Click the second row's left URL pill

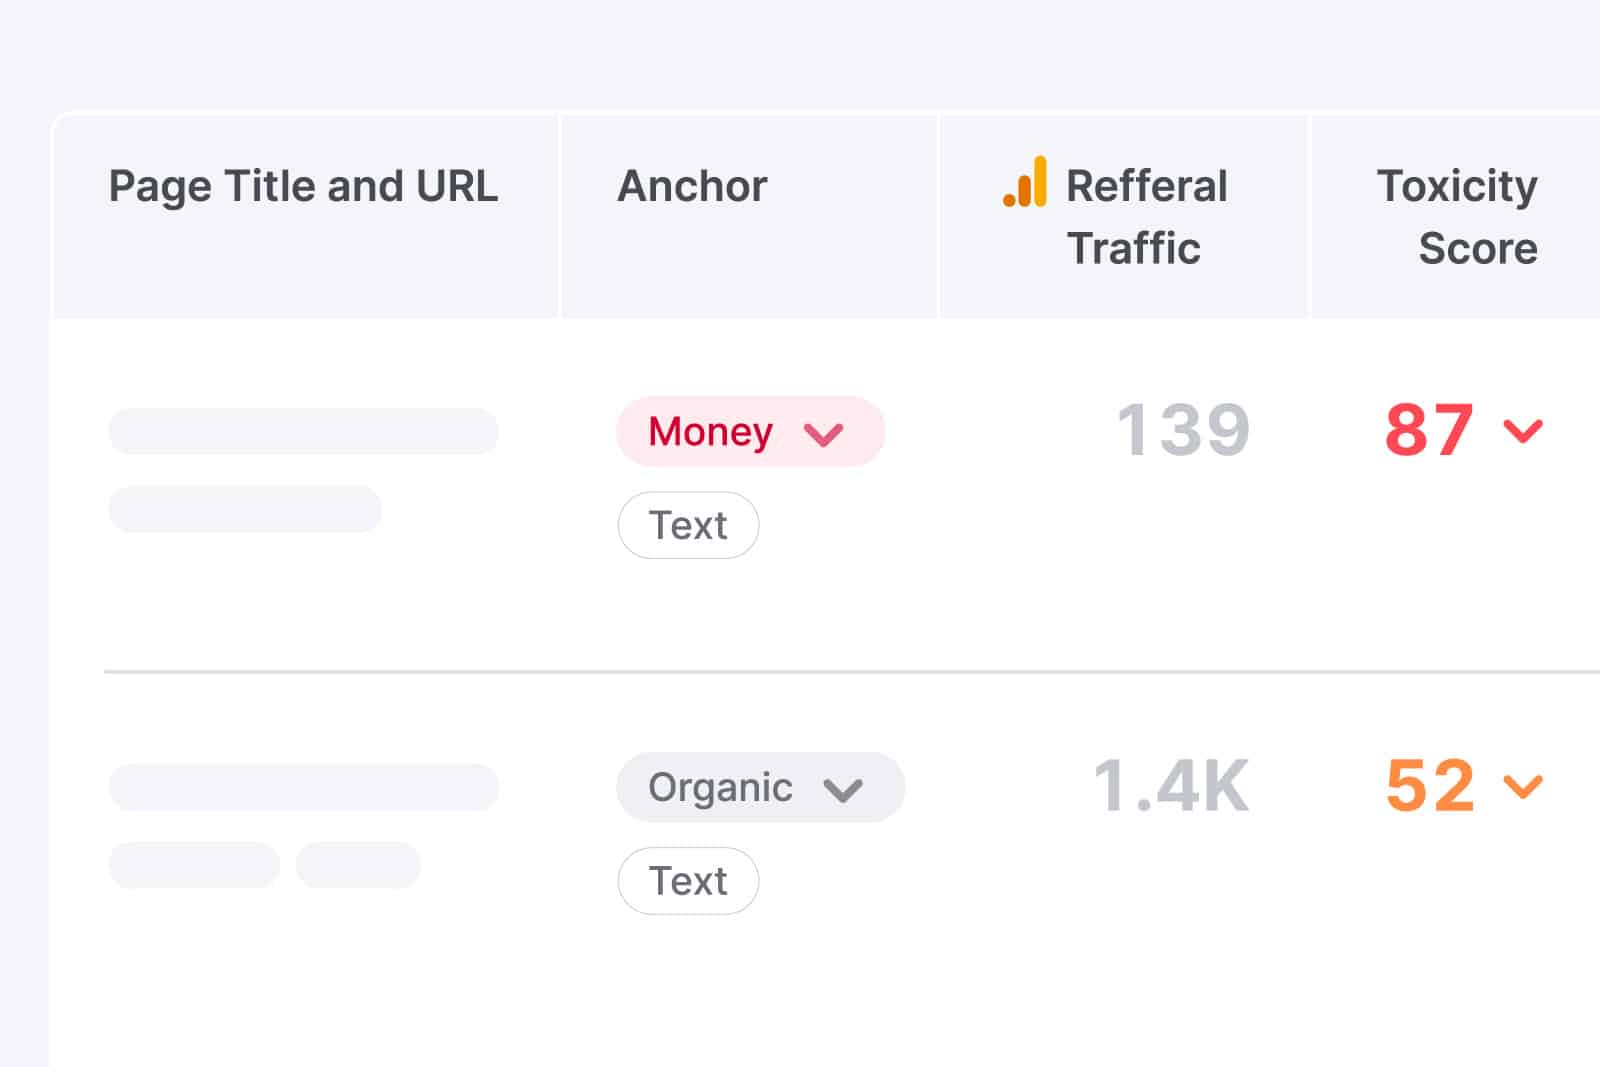pyautogui.click(x=194, y=865)
